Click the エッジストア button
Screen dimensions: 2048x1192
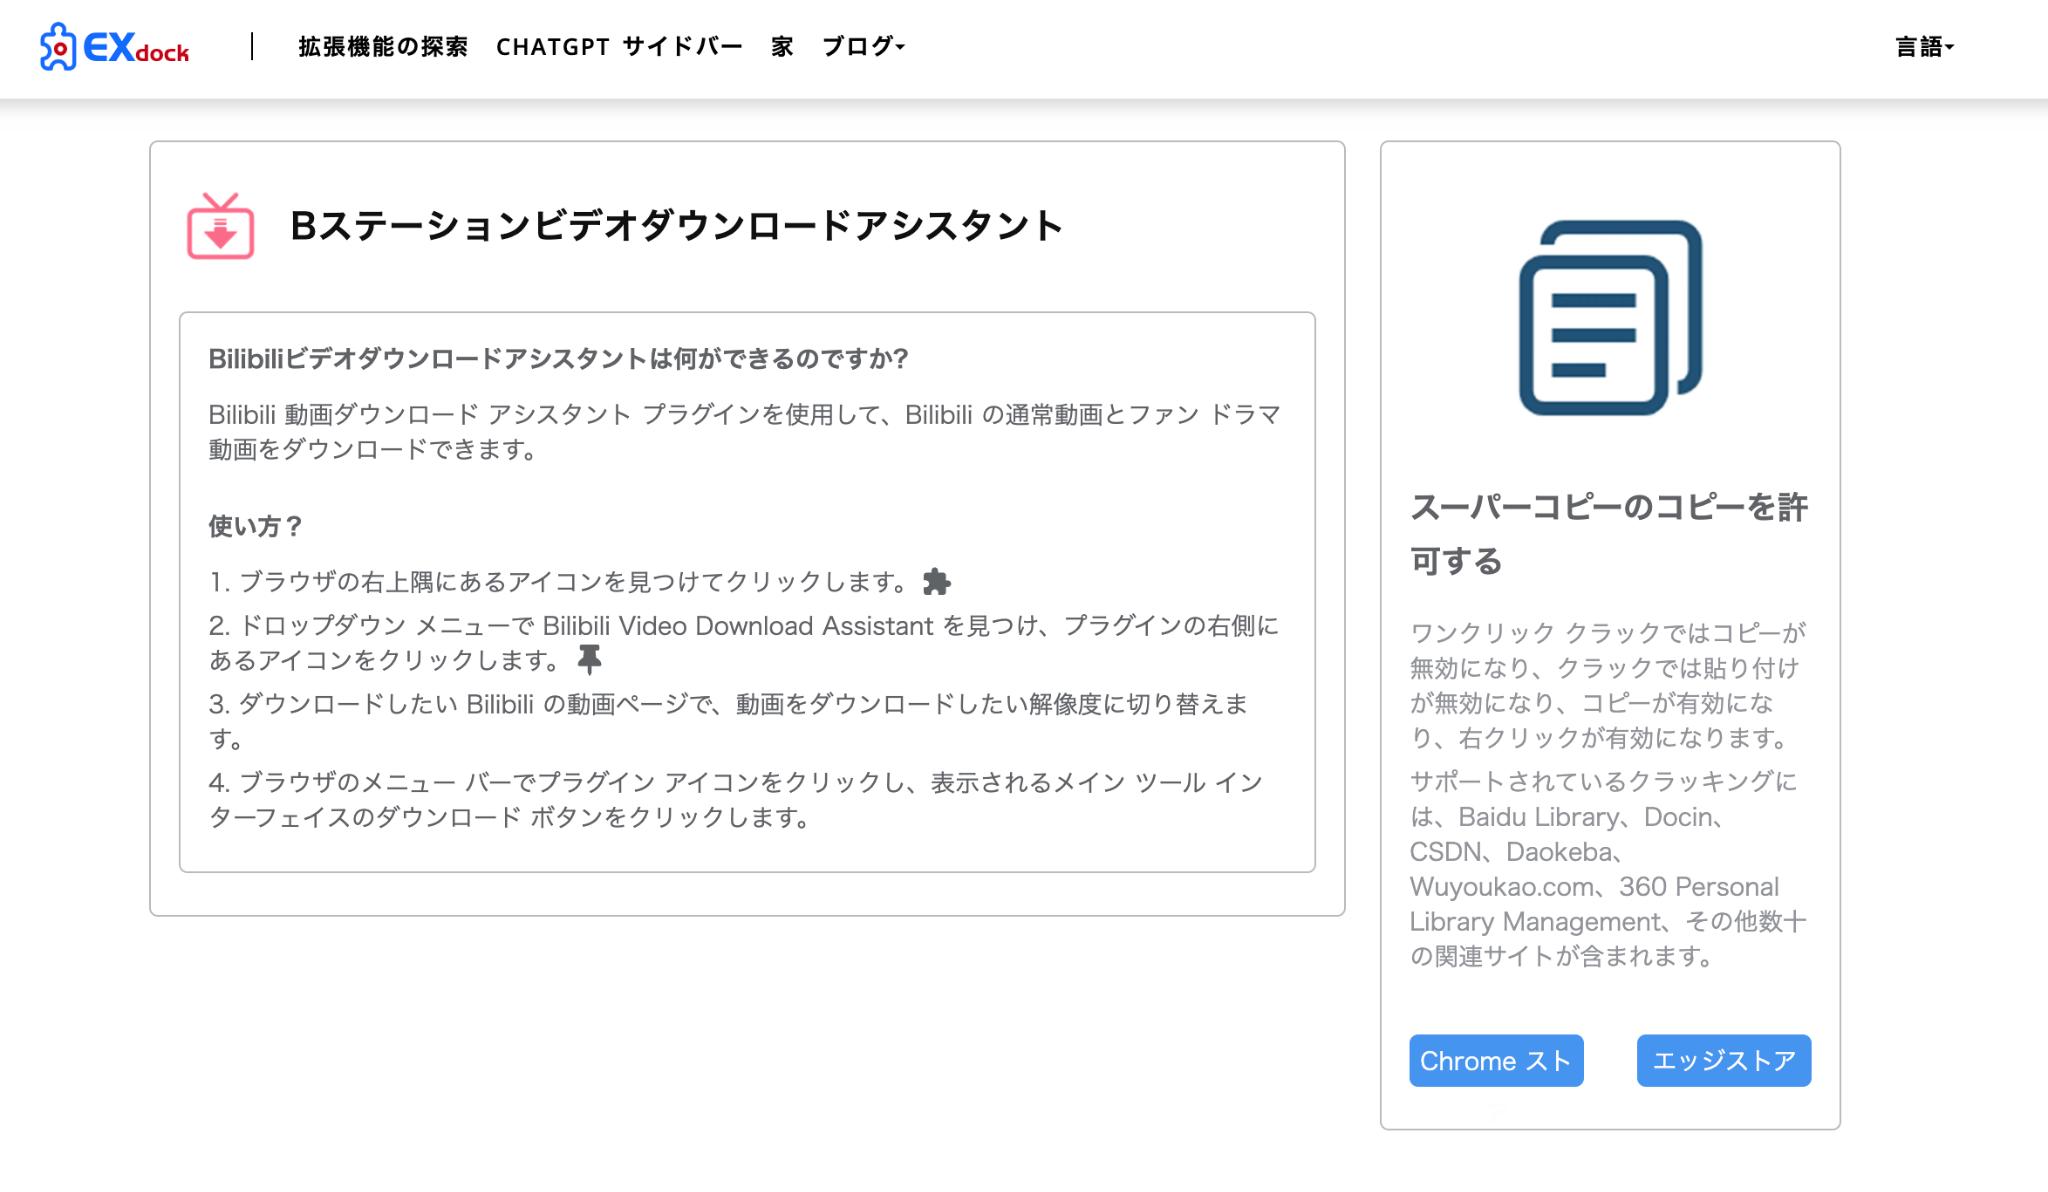(x=1724, y=1060)
